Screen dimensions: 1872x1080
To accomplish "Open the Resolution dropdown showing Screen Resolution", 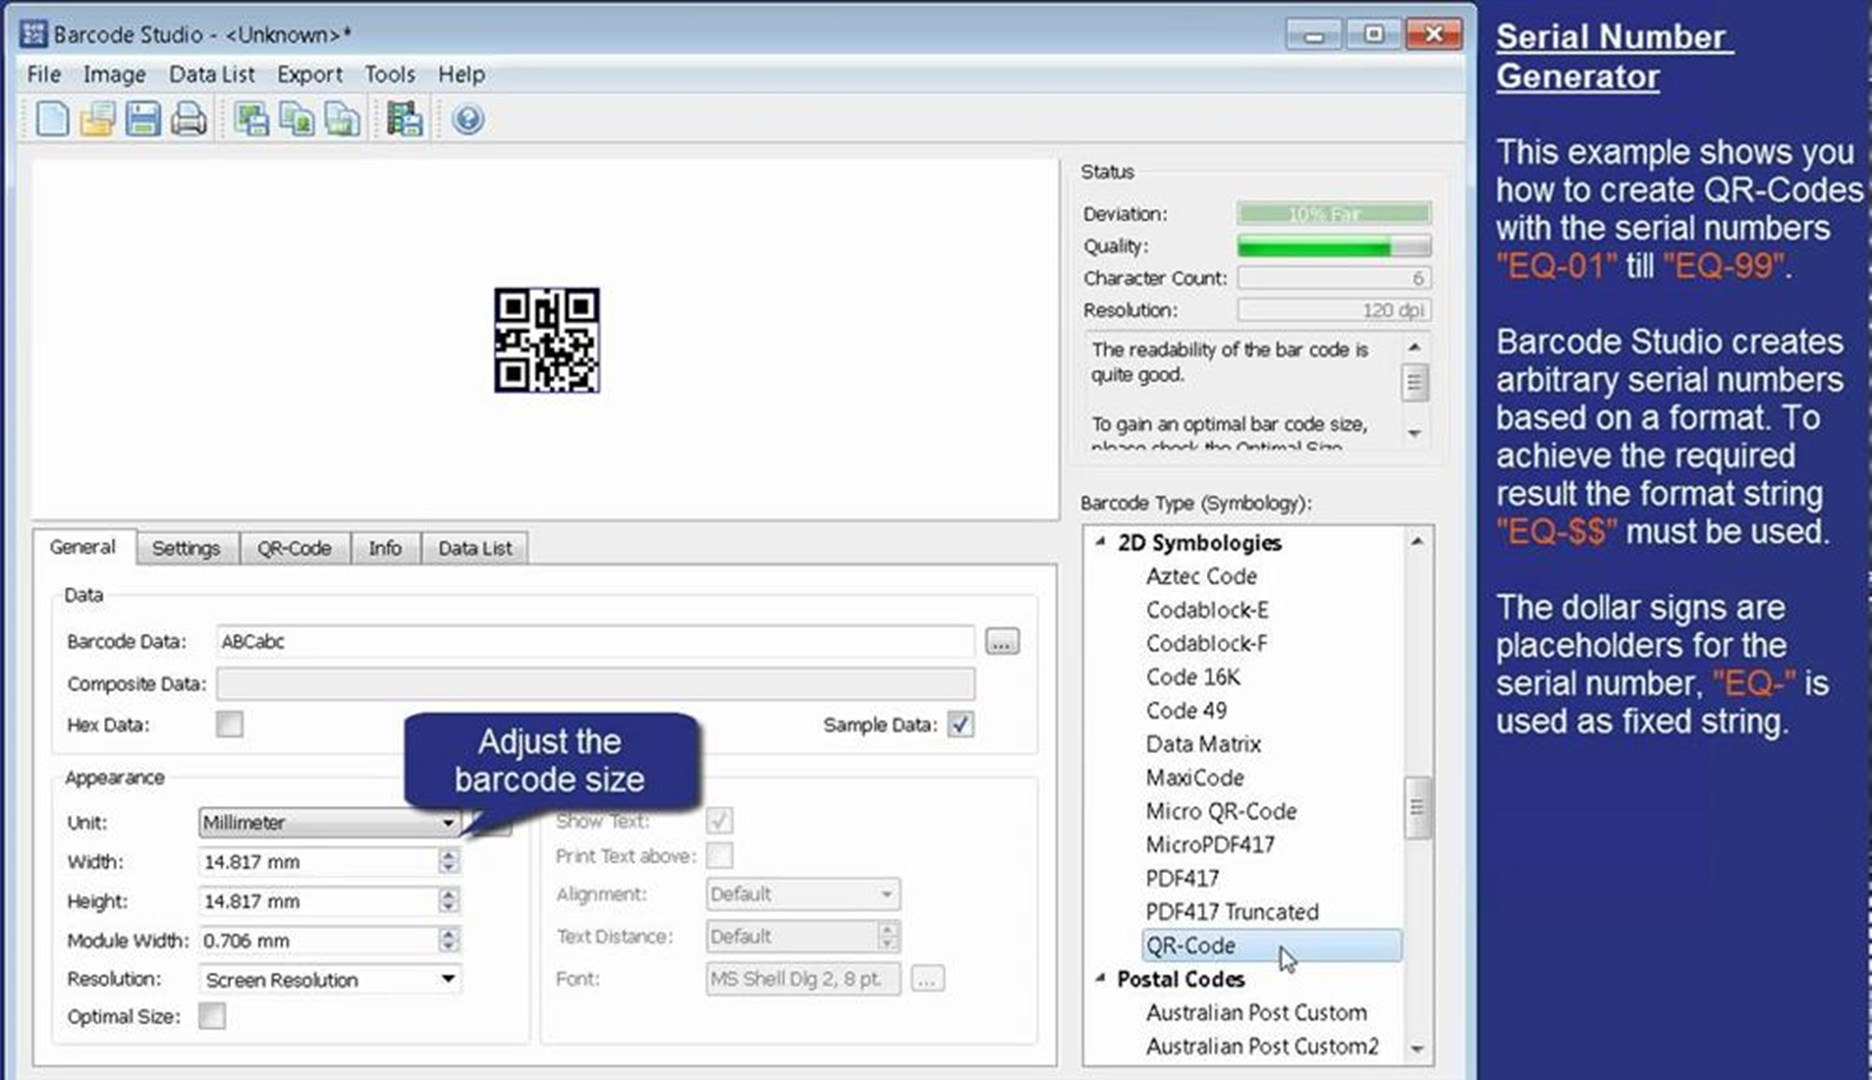I will click(329, 979).
